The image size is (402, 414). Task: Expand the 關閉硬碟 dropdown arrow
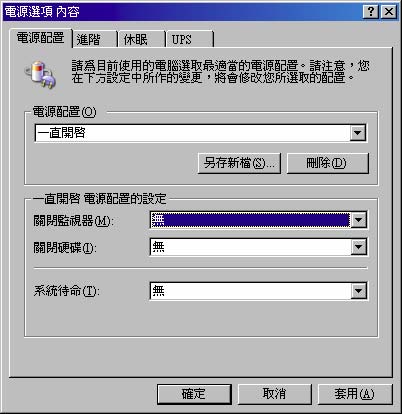coord(358,247)
